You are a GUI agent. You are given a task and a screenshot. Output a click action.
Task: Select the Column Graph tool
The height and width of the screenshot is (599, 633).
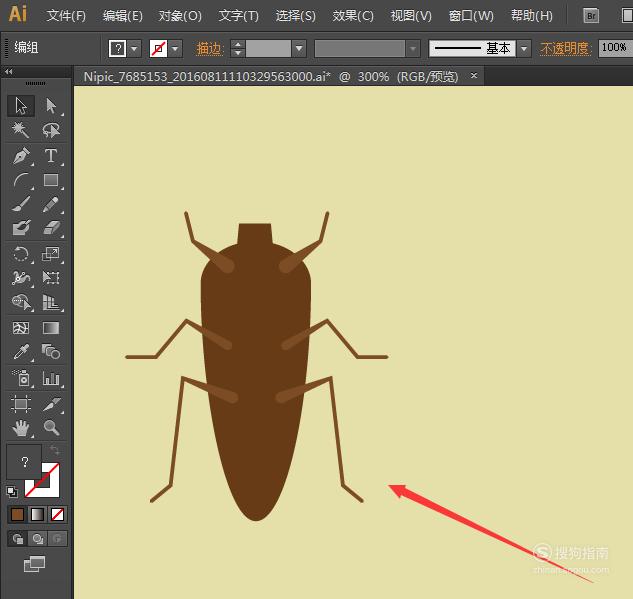tap(51, 378)
